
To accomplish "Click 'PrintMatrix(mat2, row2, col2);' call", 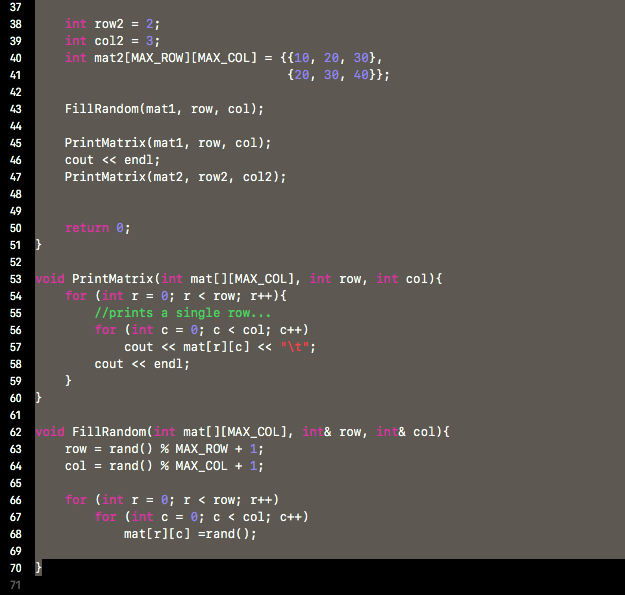I will pos(175,177).
